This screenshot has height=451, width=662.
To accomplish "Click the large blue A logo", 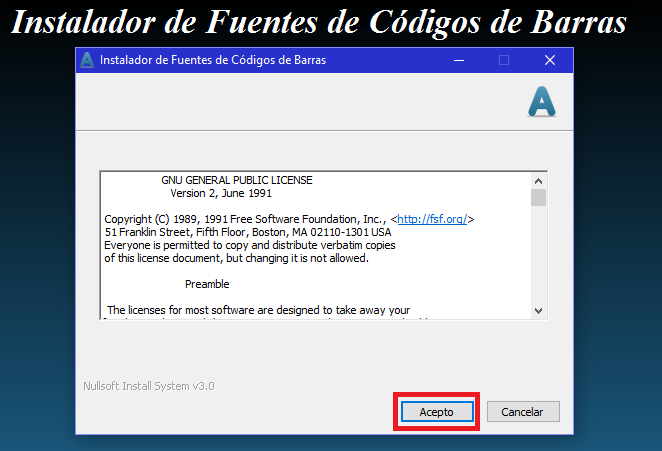I will [x=541, y=101].
